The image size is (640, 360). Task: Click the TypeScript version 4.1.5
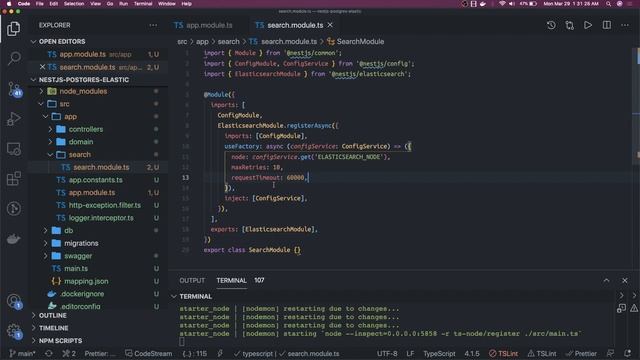pos(472,353)
